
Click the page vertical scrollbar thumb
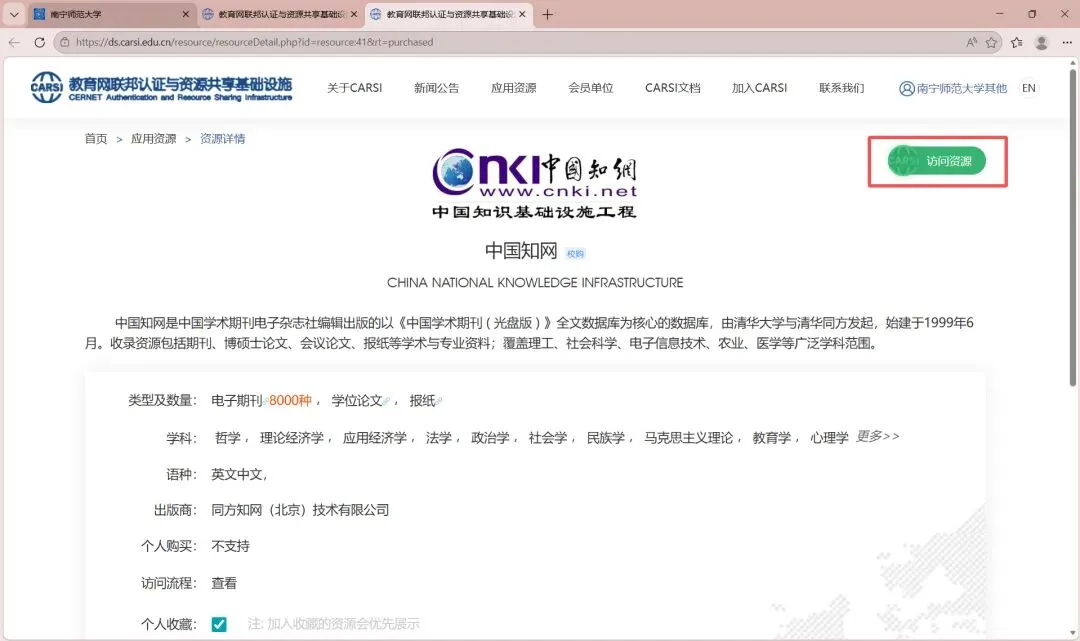click(1072, 227)
